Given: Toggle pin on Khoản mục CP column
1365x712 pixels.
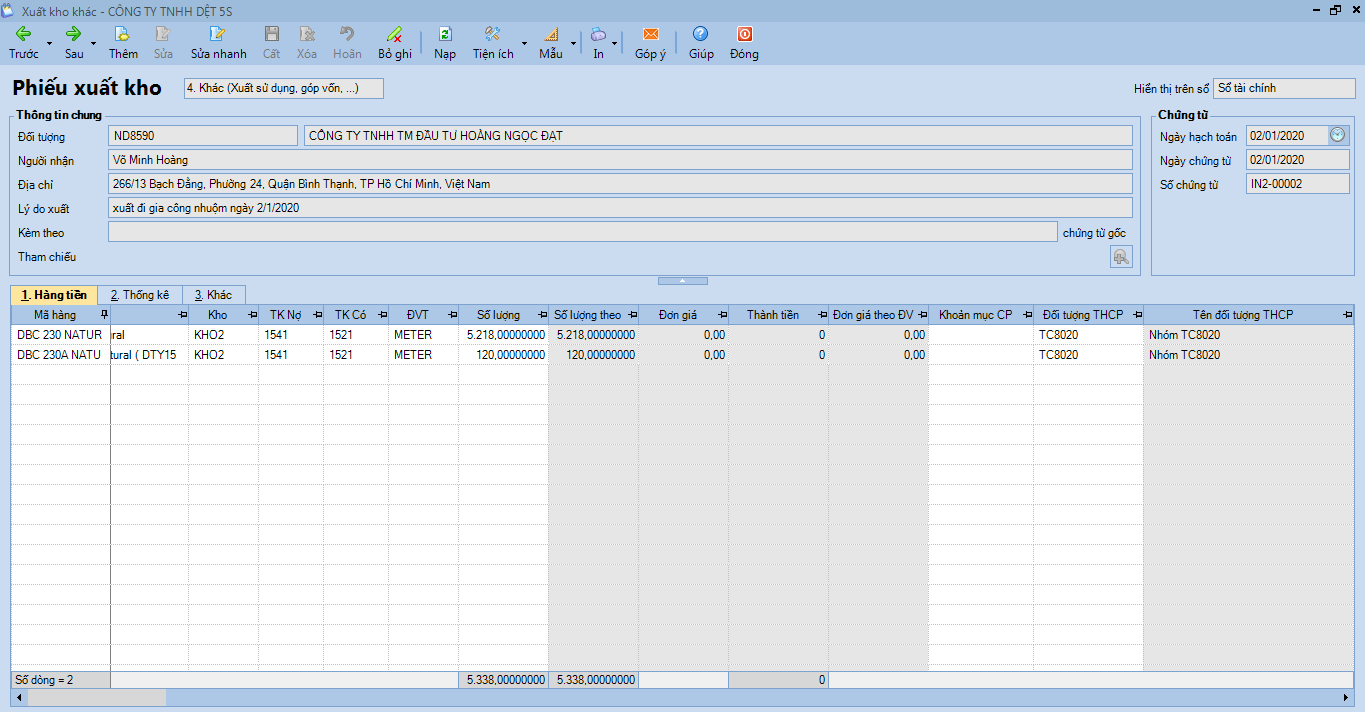Looking at the screenshot, I should click(x=1027, y=315).
